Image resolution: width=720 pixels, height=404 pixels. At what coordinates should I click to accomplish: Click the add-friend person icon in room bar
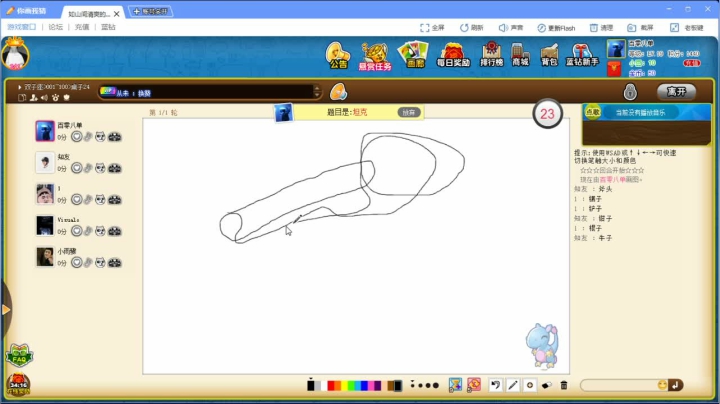[x=34, y=97]
